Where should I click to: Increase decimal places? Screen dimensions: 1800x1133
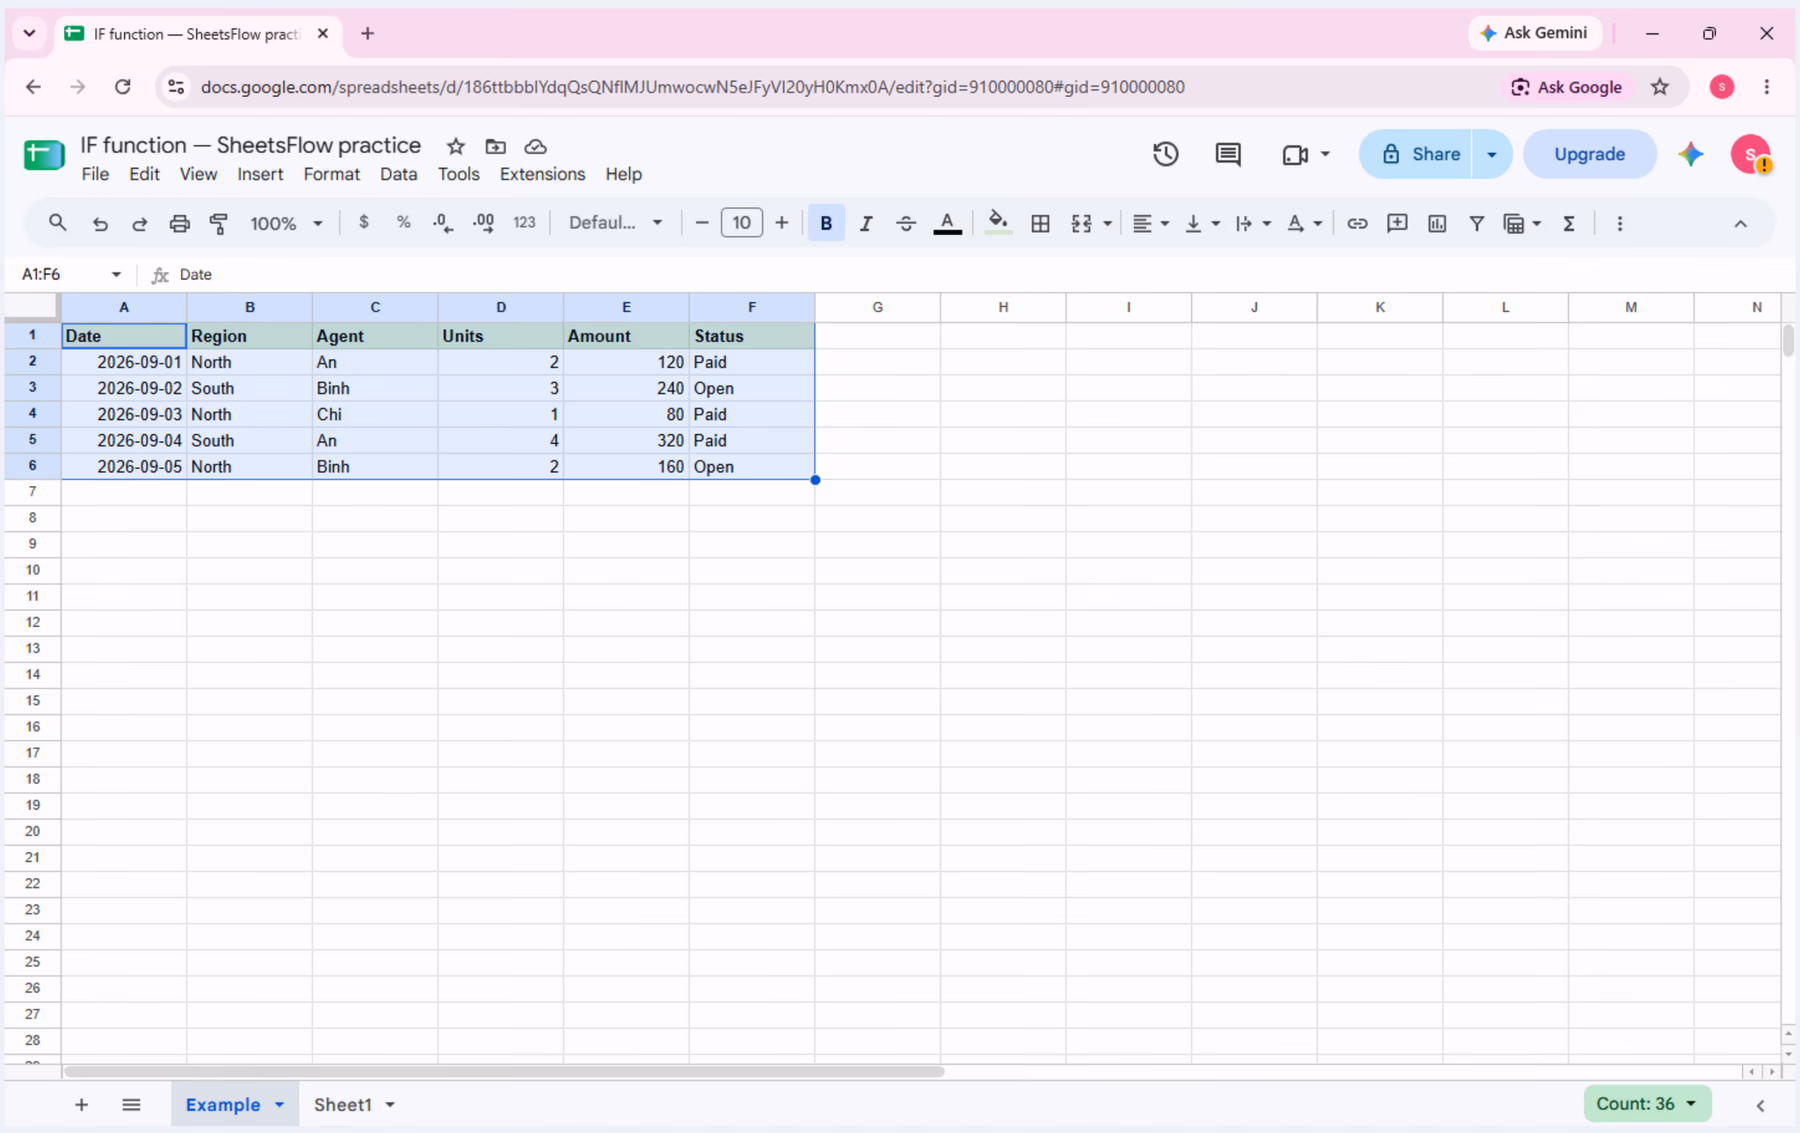click(x=483, y=223)
